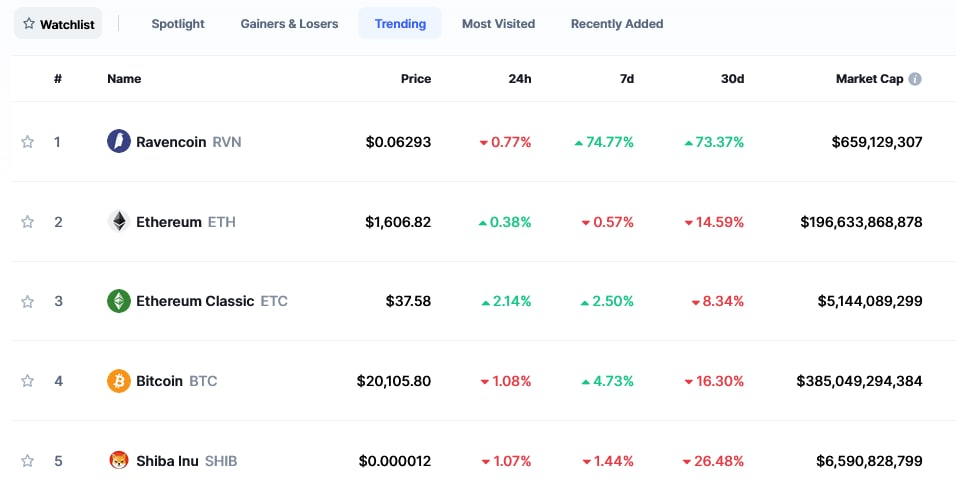Screen dimensions: 956x499
Task: Star Ravencoin to add to watchlist
Action: pyautogui.click(x=28, y=142)
